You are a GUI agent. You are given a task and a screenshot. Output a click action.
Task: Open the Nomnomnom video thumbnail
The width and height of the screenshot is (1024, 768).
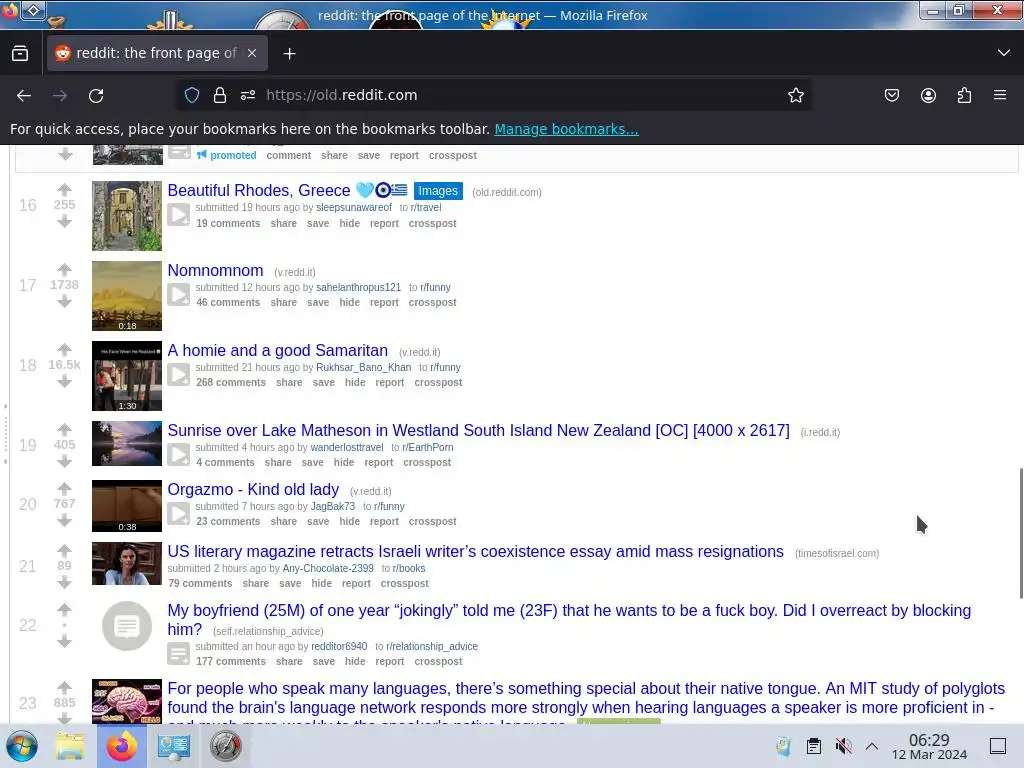(127, 296)
